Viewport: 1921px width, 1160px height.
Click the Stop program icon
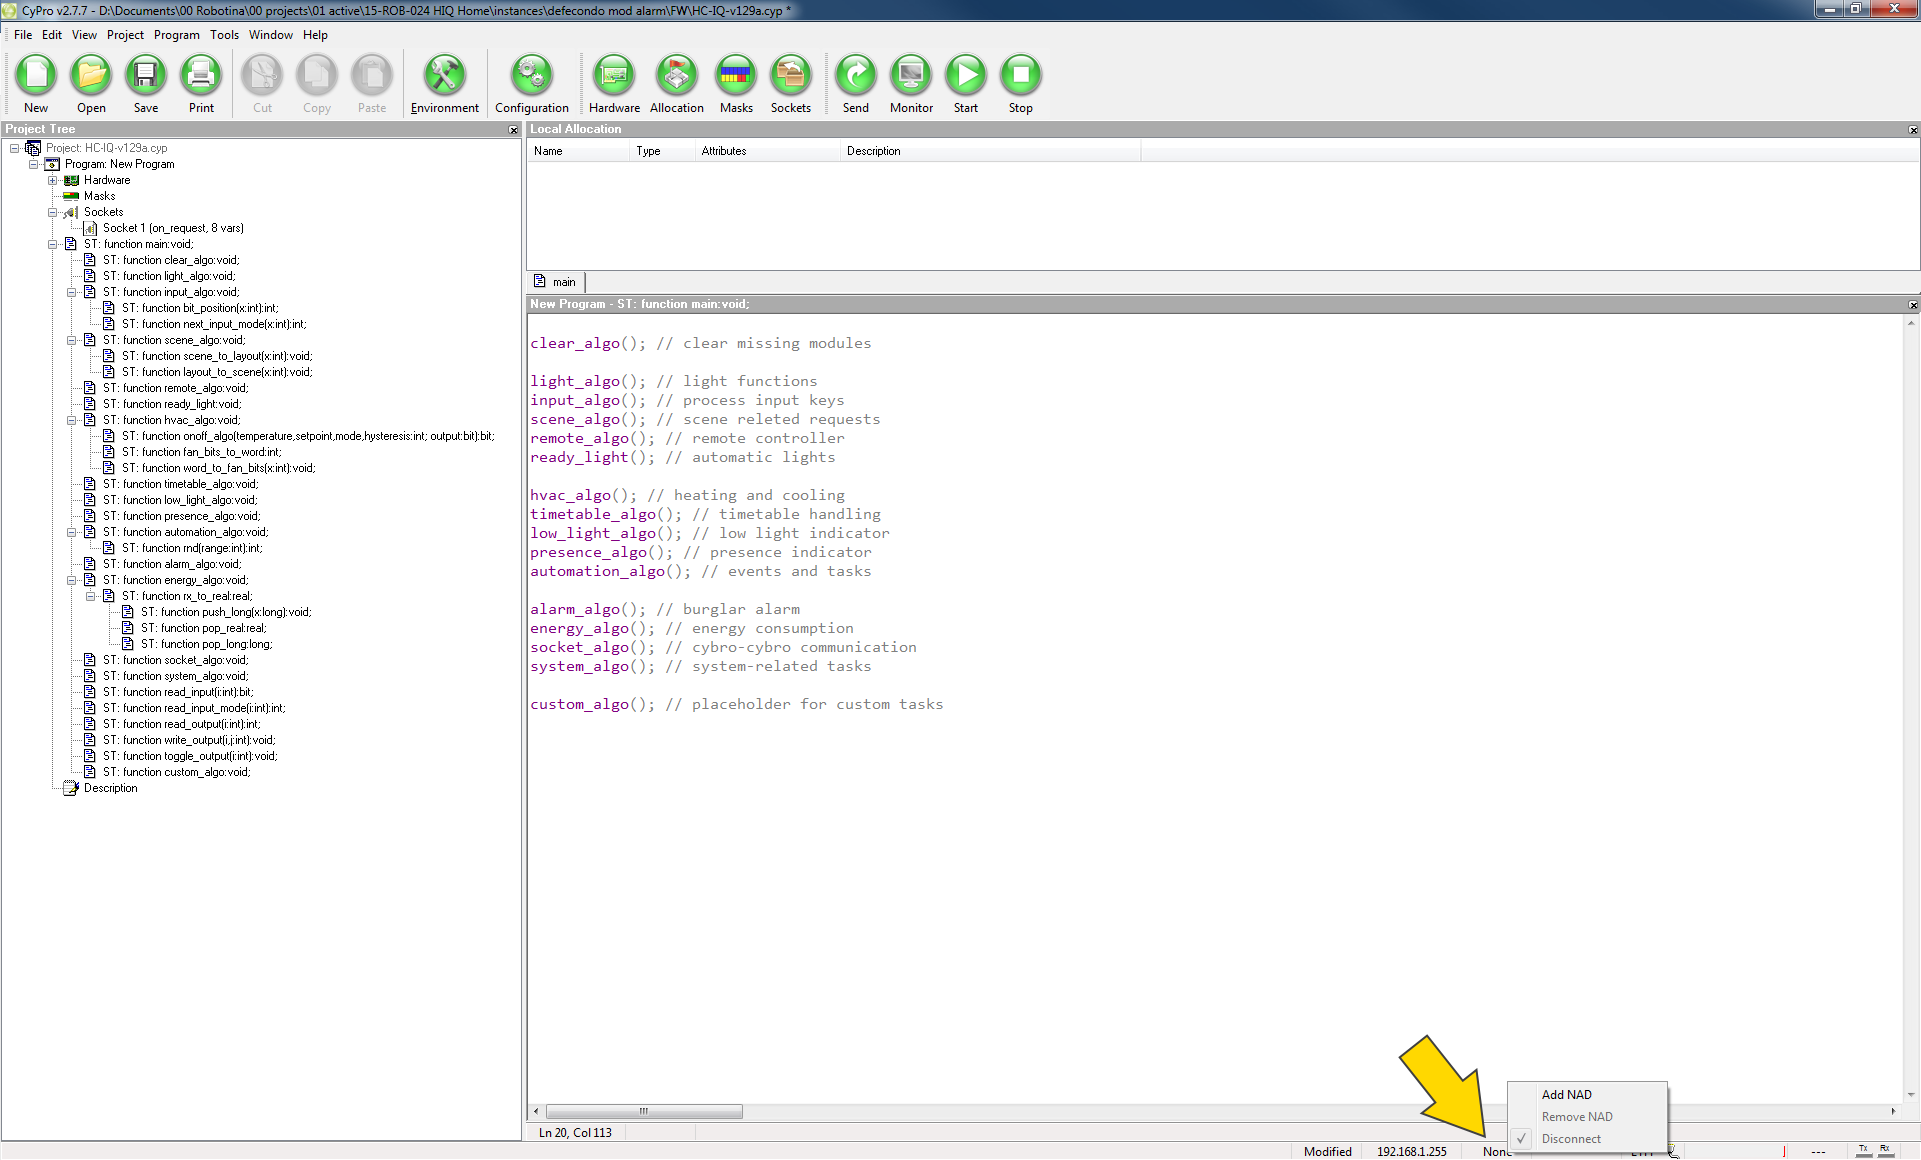coord(1020,75)
